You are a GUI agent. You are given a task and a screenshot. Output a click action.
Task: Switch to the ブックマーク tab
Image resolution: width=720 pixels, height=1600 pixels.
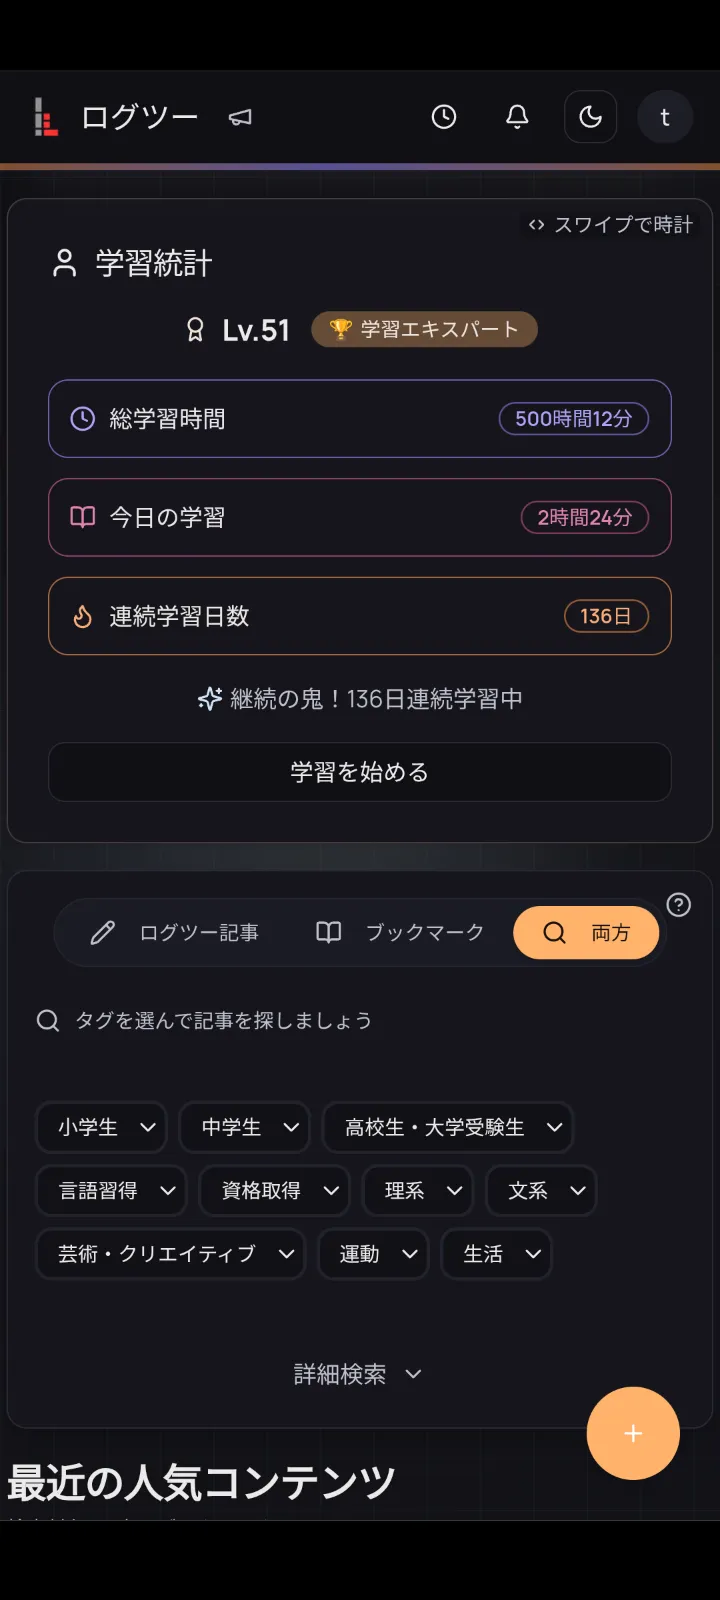[400, 933]
